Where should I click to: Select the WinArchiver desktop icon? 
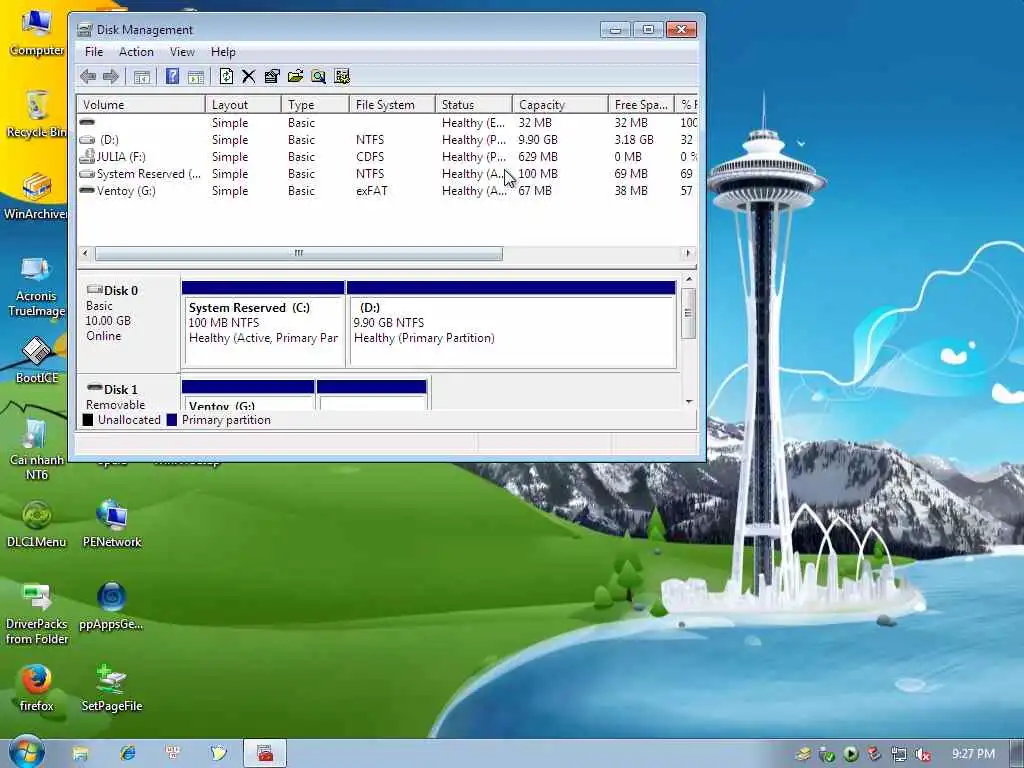36,196
